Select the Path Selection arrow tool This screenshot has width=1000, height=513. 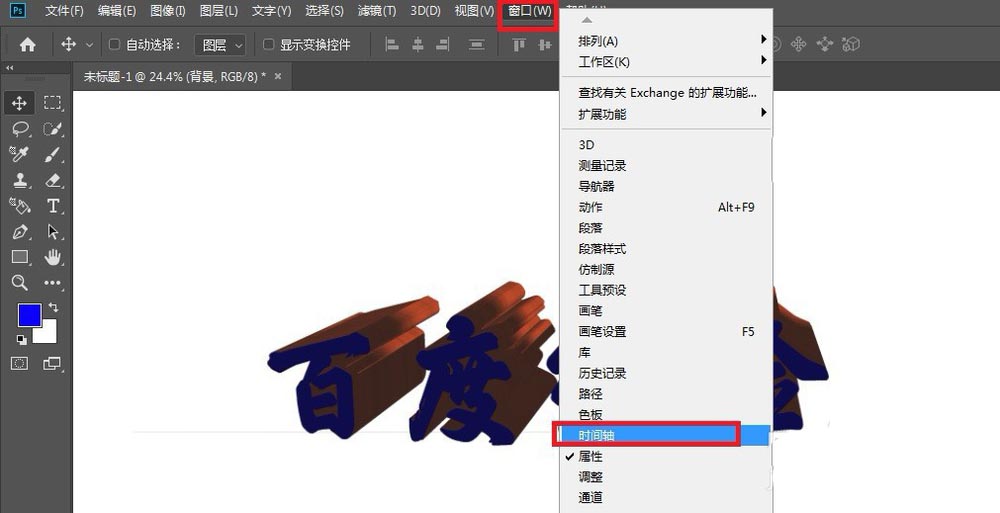[52, 231]
